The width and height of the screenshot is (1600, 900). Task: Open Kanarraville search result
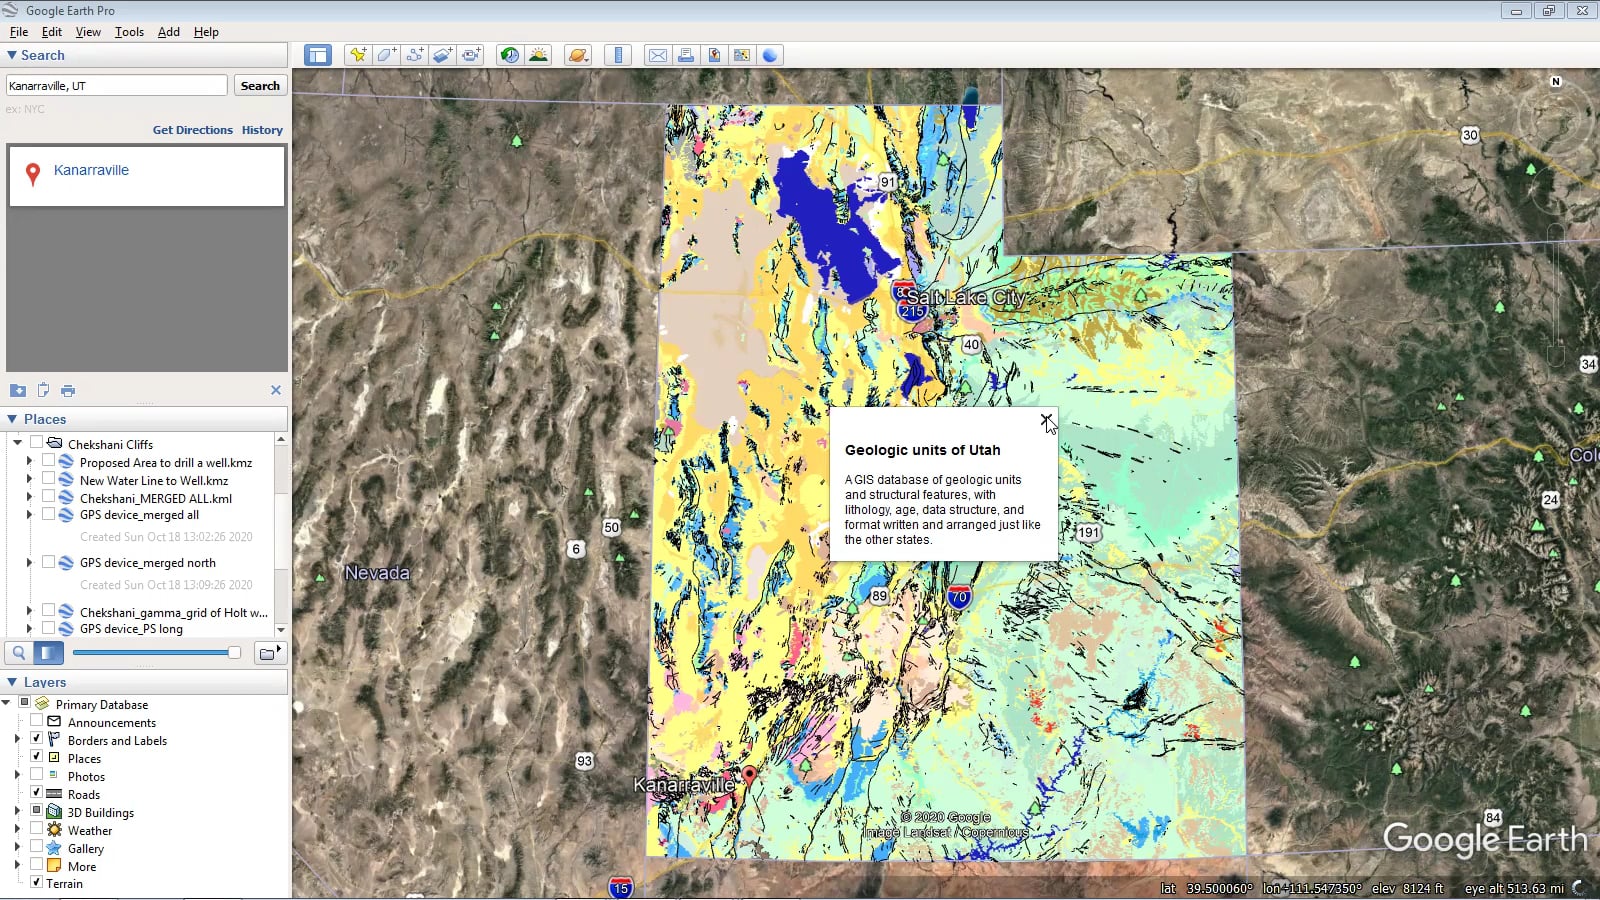(x=91, y=170)
